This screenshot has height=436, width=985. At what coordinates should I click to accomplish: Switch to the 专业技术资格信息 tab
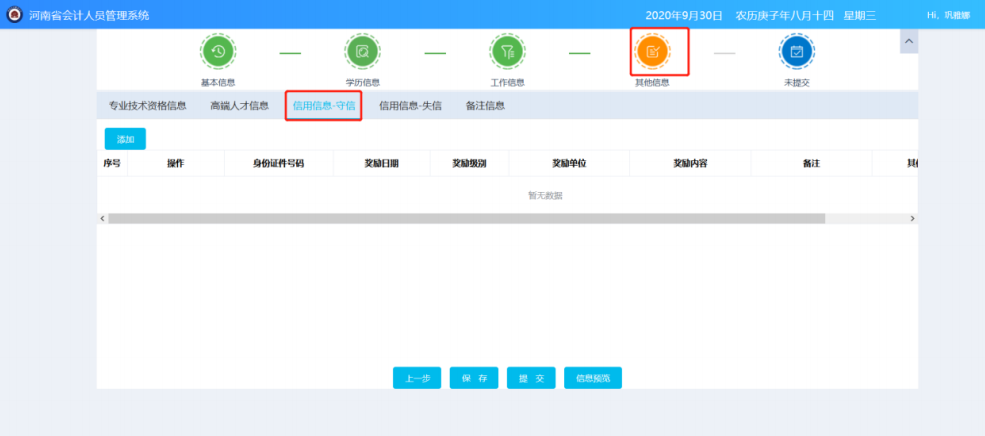point(148,106)
